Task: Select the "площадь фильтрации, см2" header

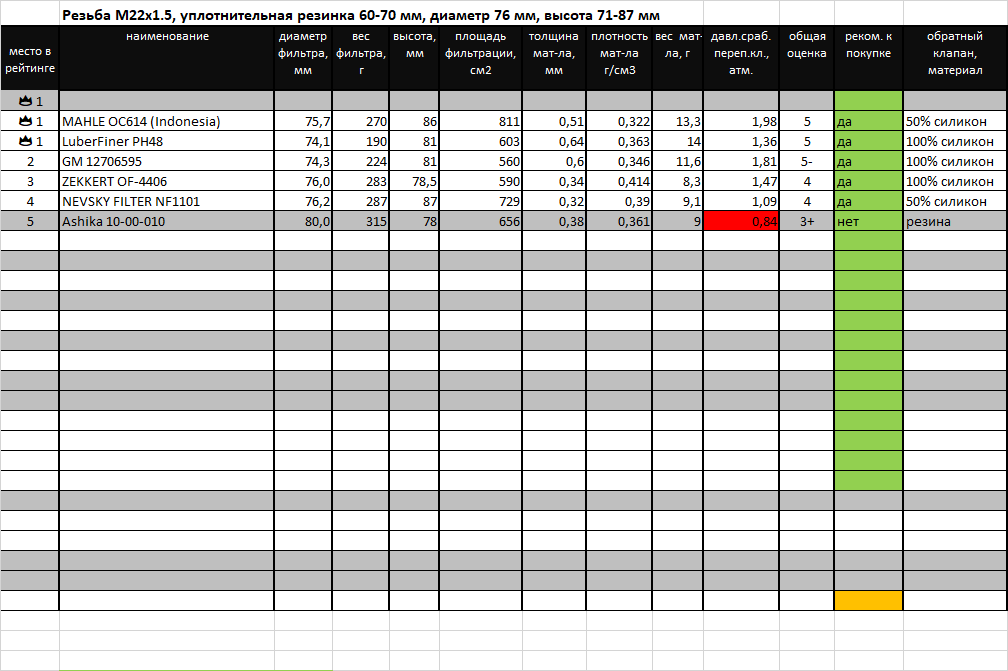Action: click(480, 59)
